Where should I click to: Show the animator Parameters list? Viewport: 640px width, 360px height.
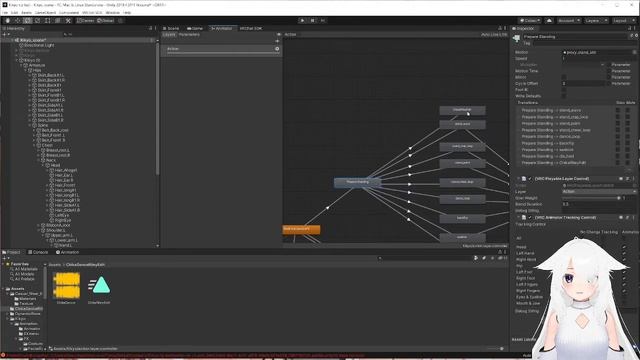[189, 35]
